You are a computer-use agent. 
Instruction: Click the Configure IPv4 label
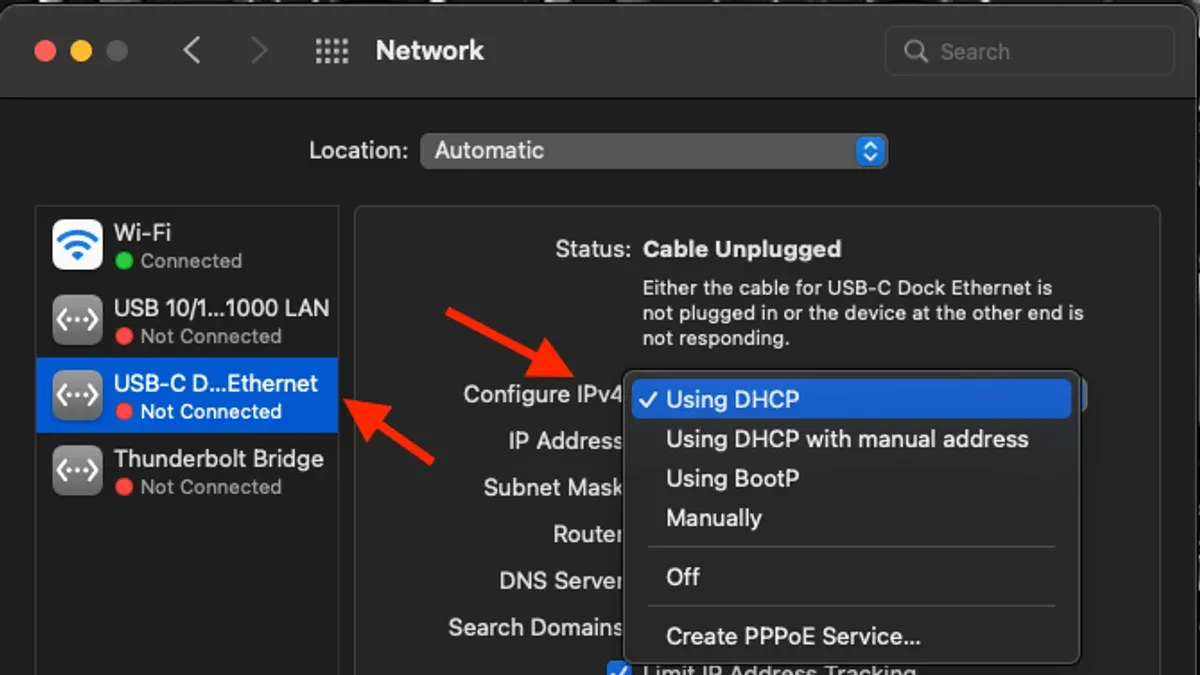(543, 394)
